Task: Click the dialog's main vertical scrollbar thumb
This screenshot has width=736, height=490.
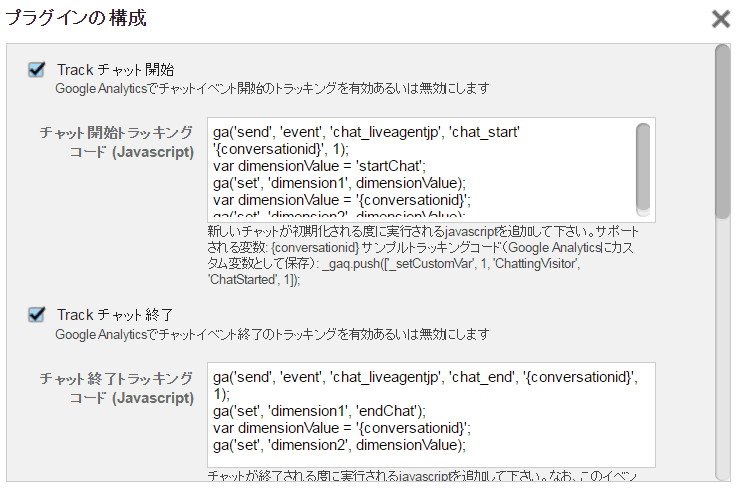Action: tap(723, 131)
